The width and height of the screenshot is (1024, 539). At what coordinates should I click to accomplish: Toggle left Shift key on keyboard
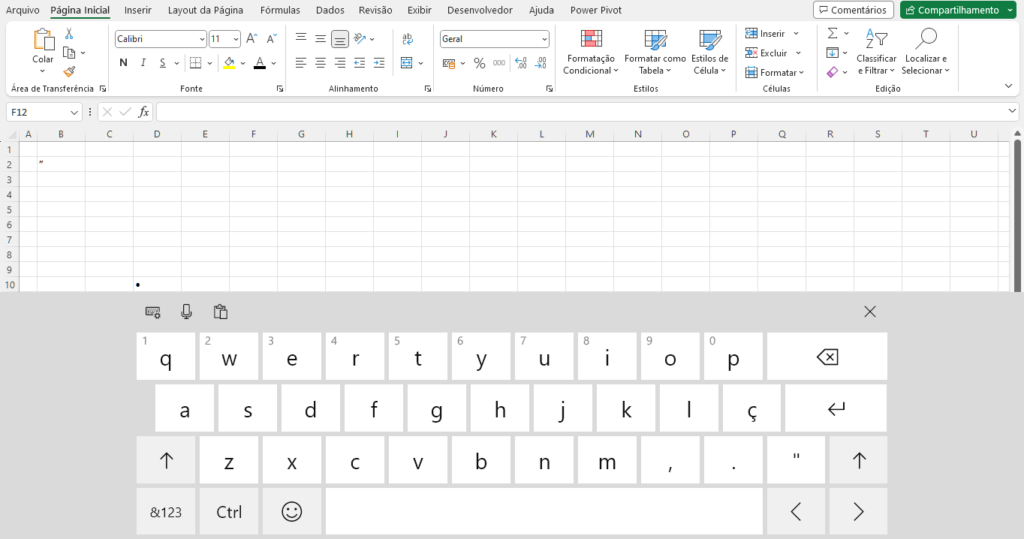[166, 461]
